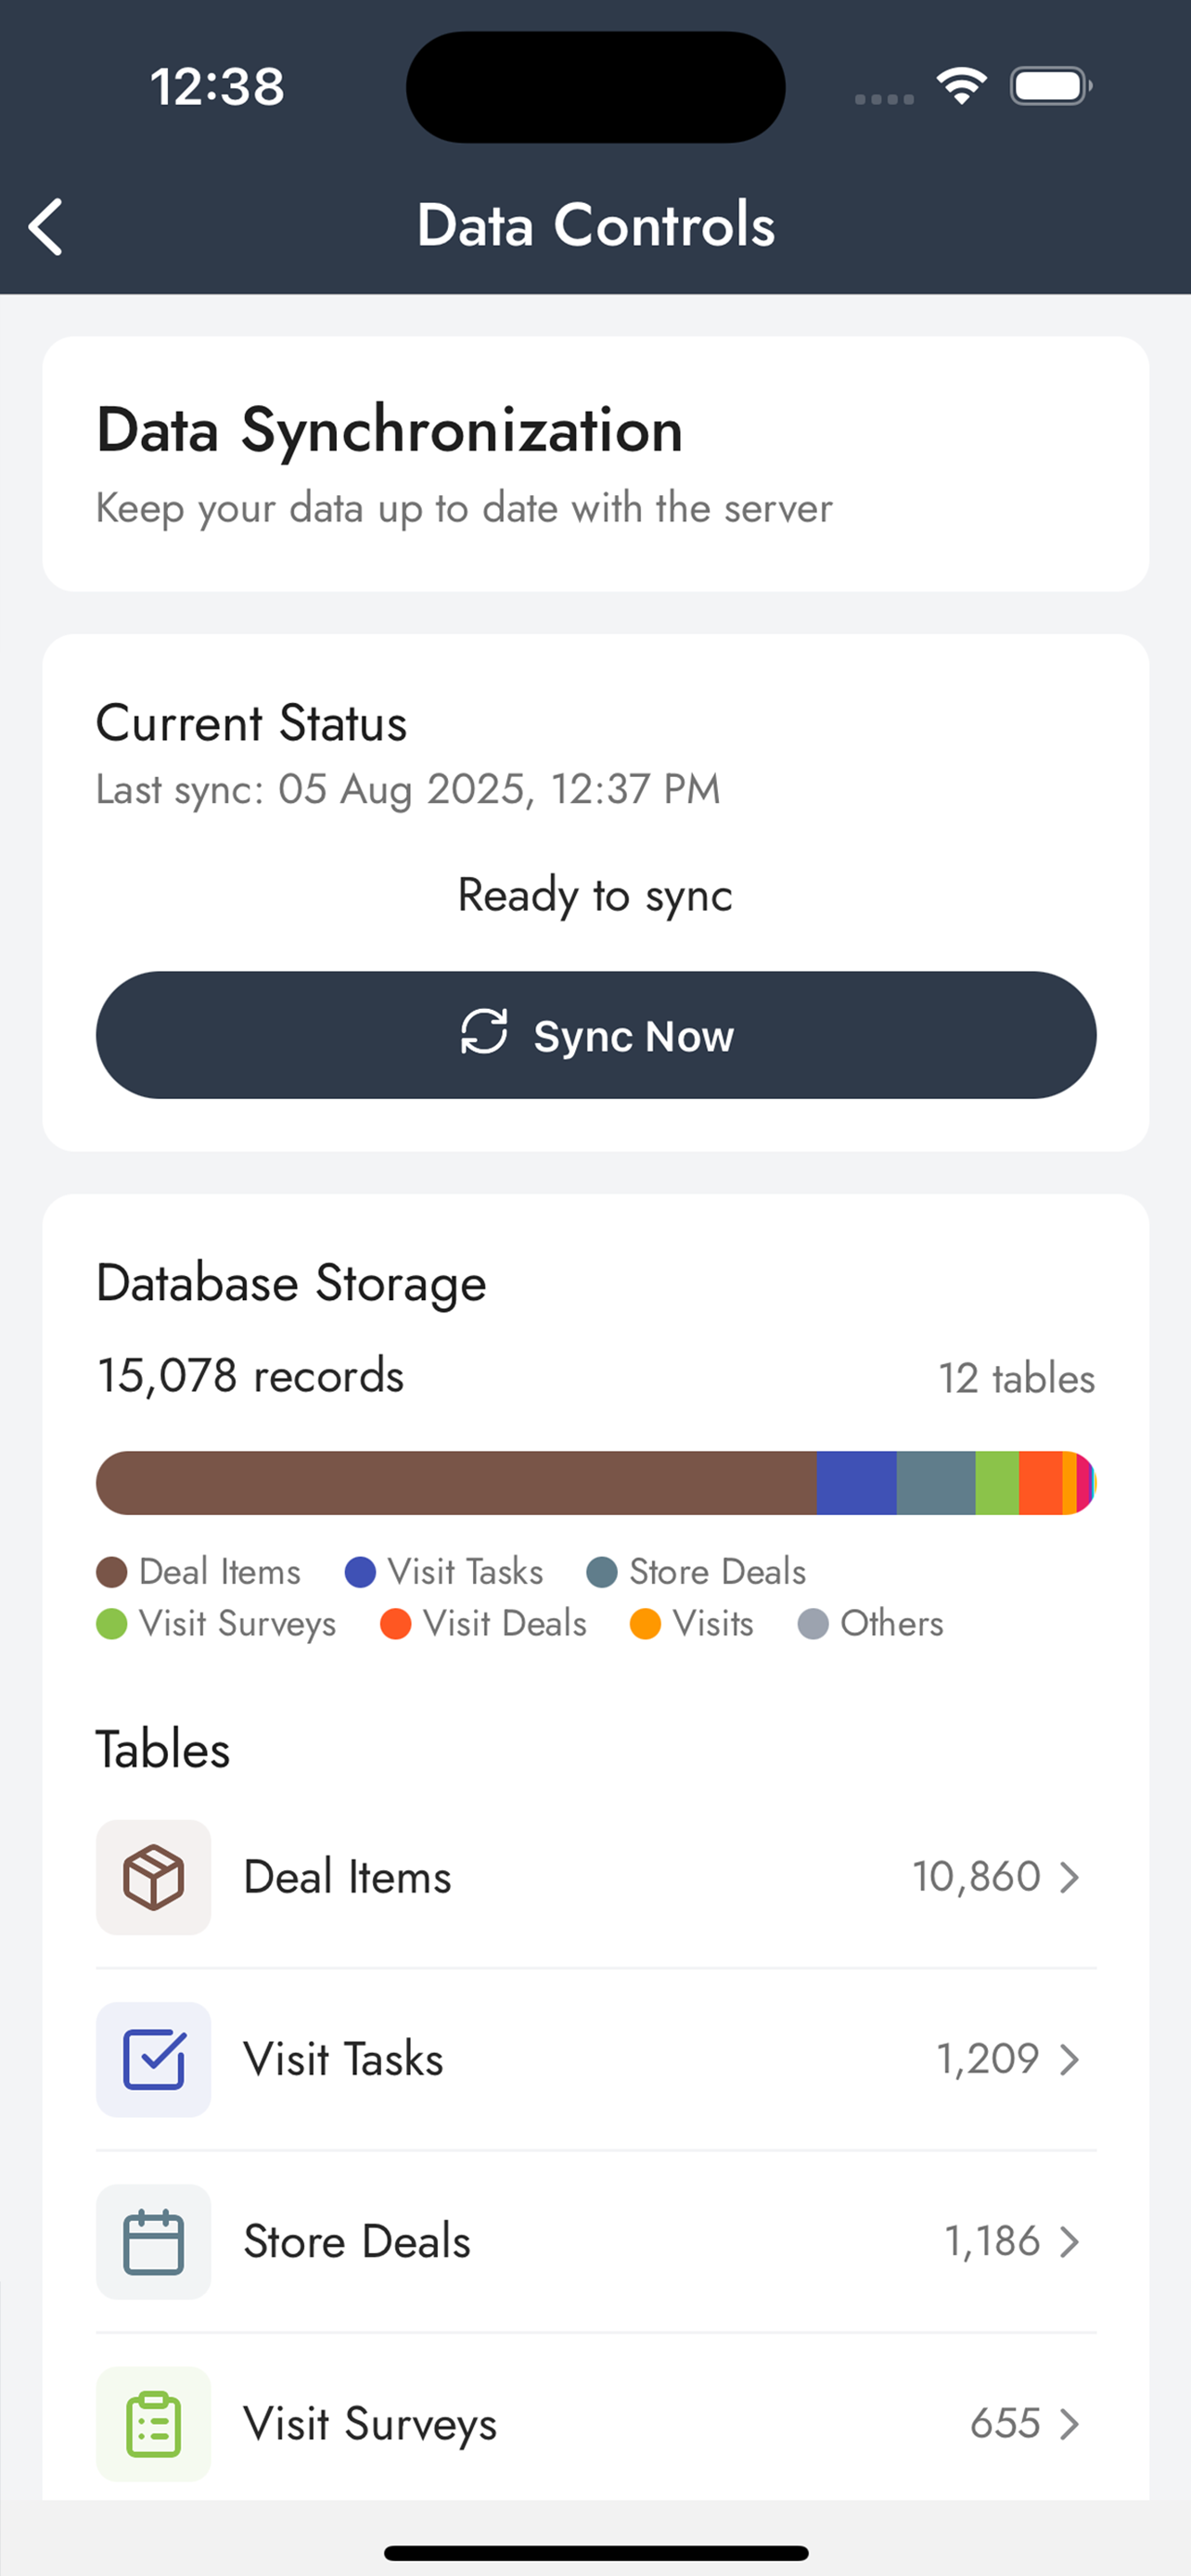The height and width of the screenshot is (2576, 1191).
Task: Select the gray-blue Store Deals bar segment
Action: [936, 1483]
